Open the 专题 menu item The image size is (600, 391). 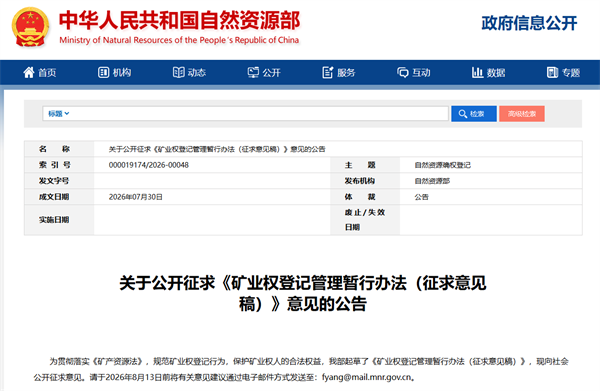pos(563,72)
